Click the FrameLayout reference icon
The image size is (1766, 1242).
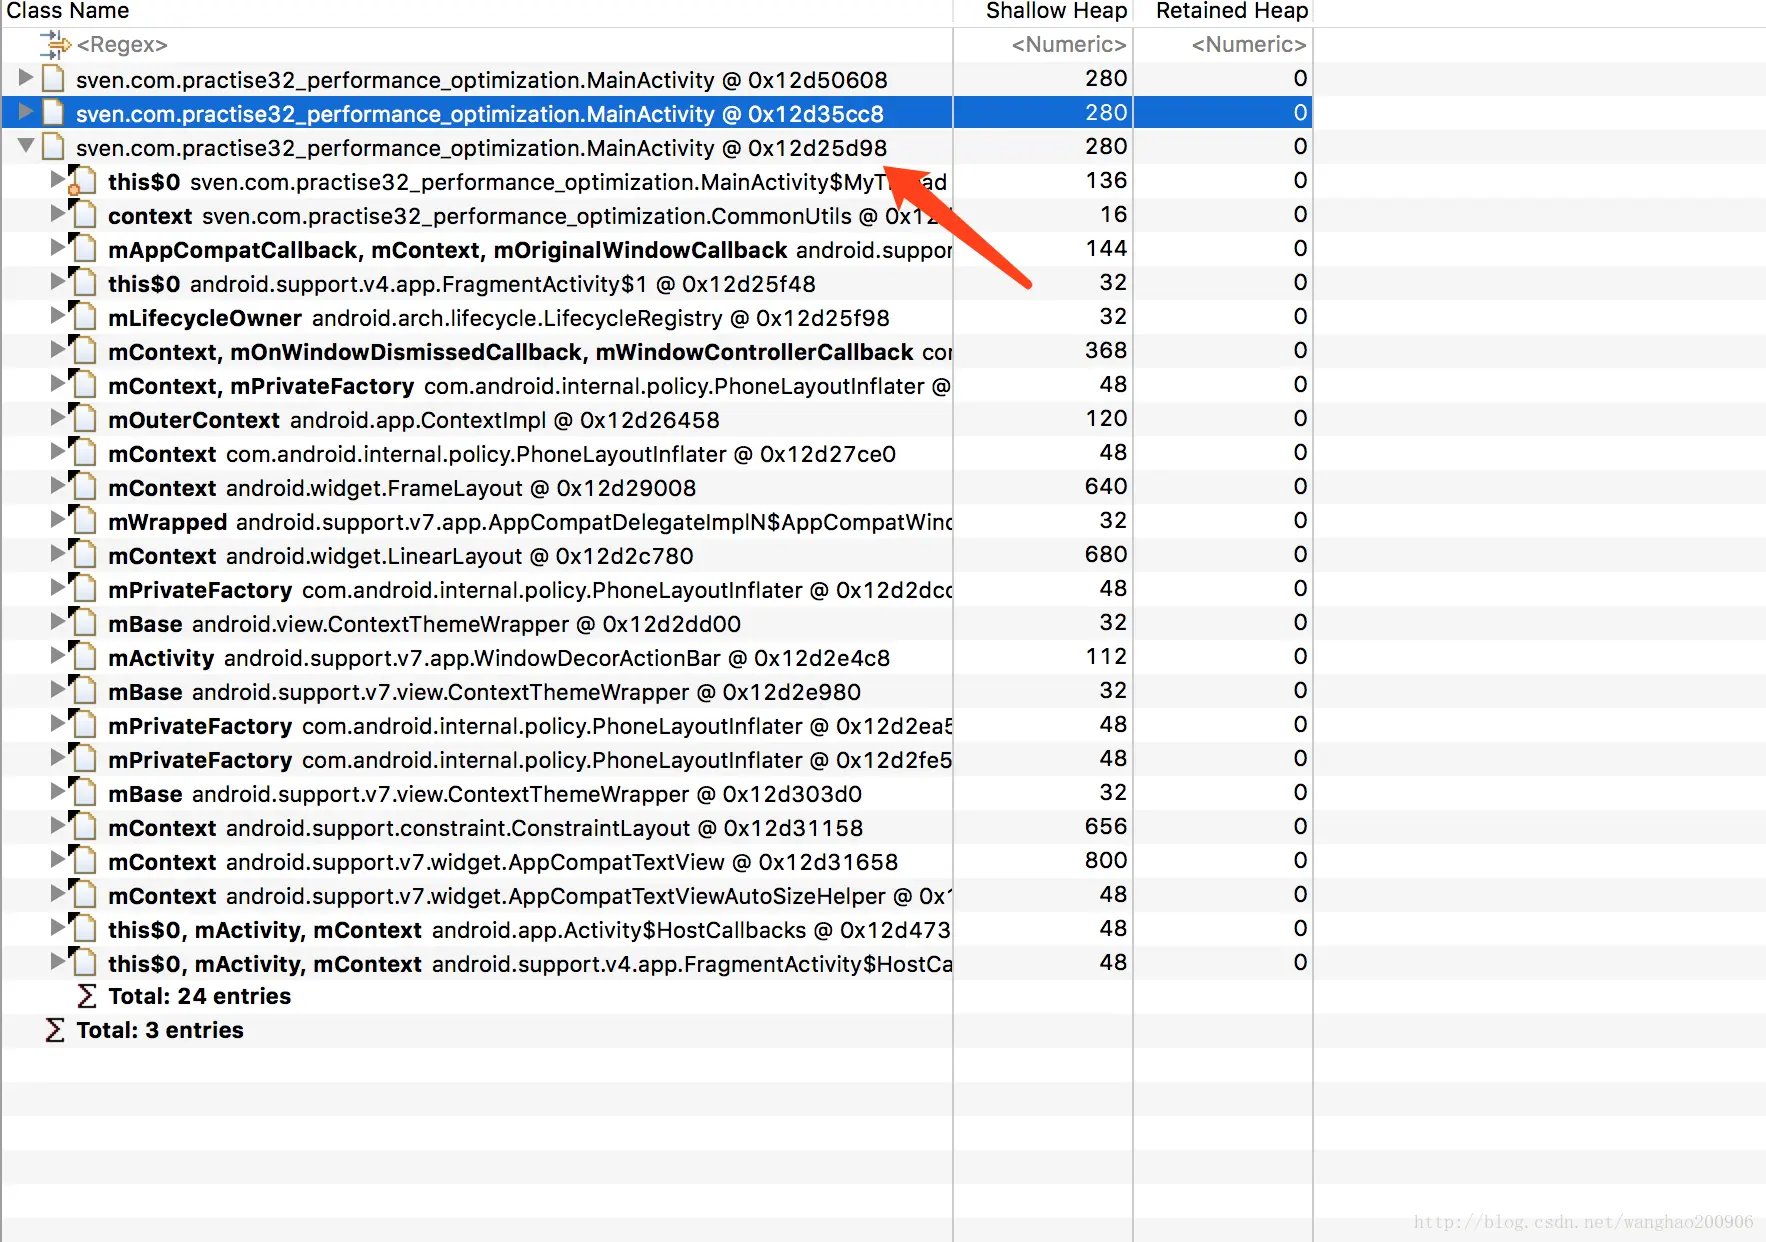coord(82,487)
